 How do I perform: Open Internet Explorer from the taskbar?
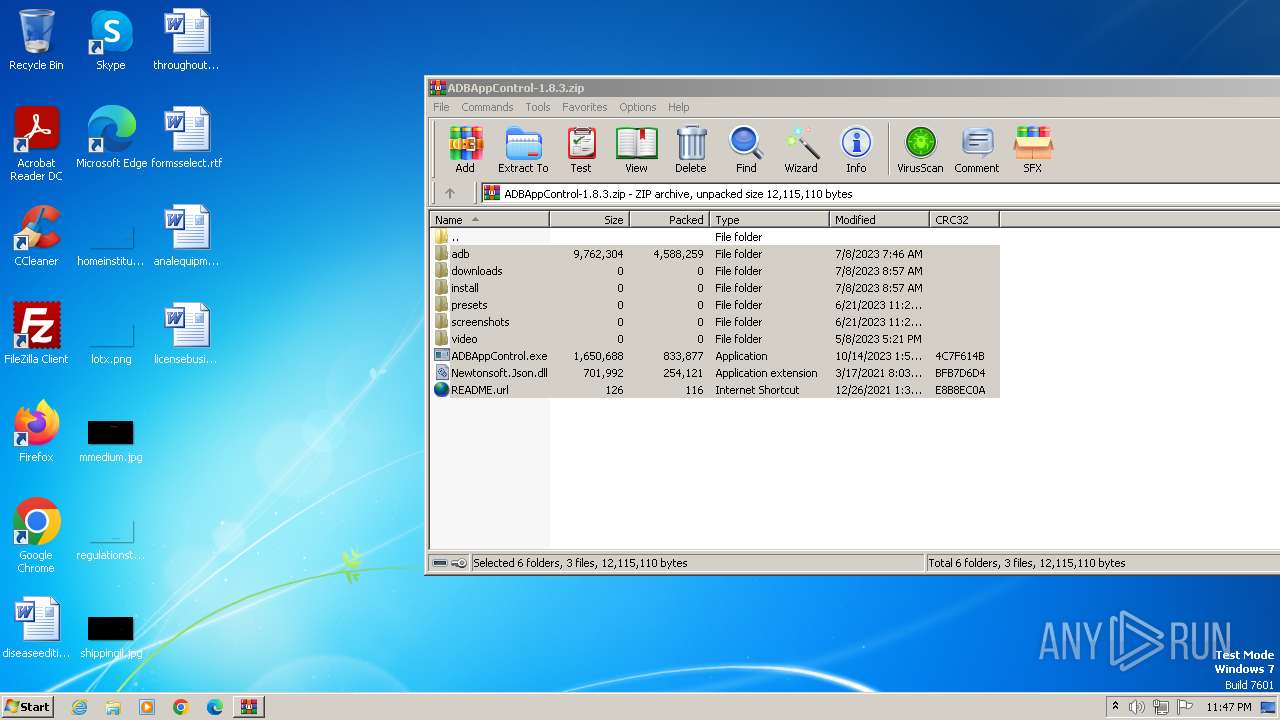(80, 707)
